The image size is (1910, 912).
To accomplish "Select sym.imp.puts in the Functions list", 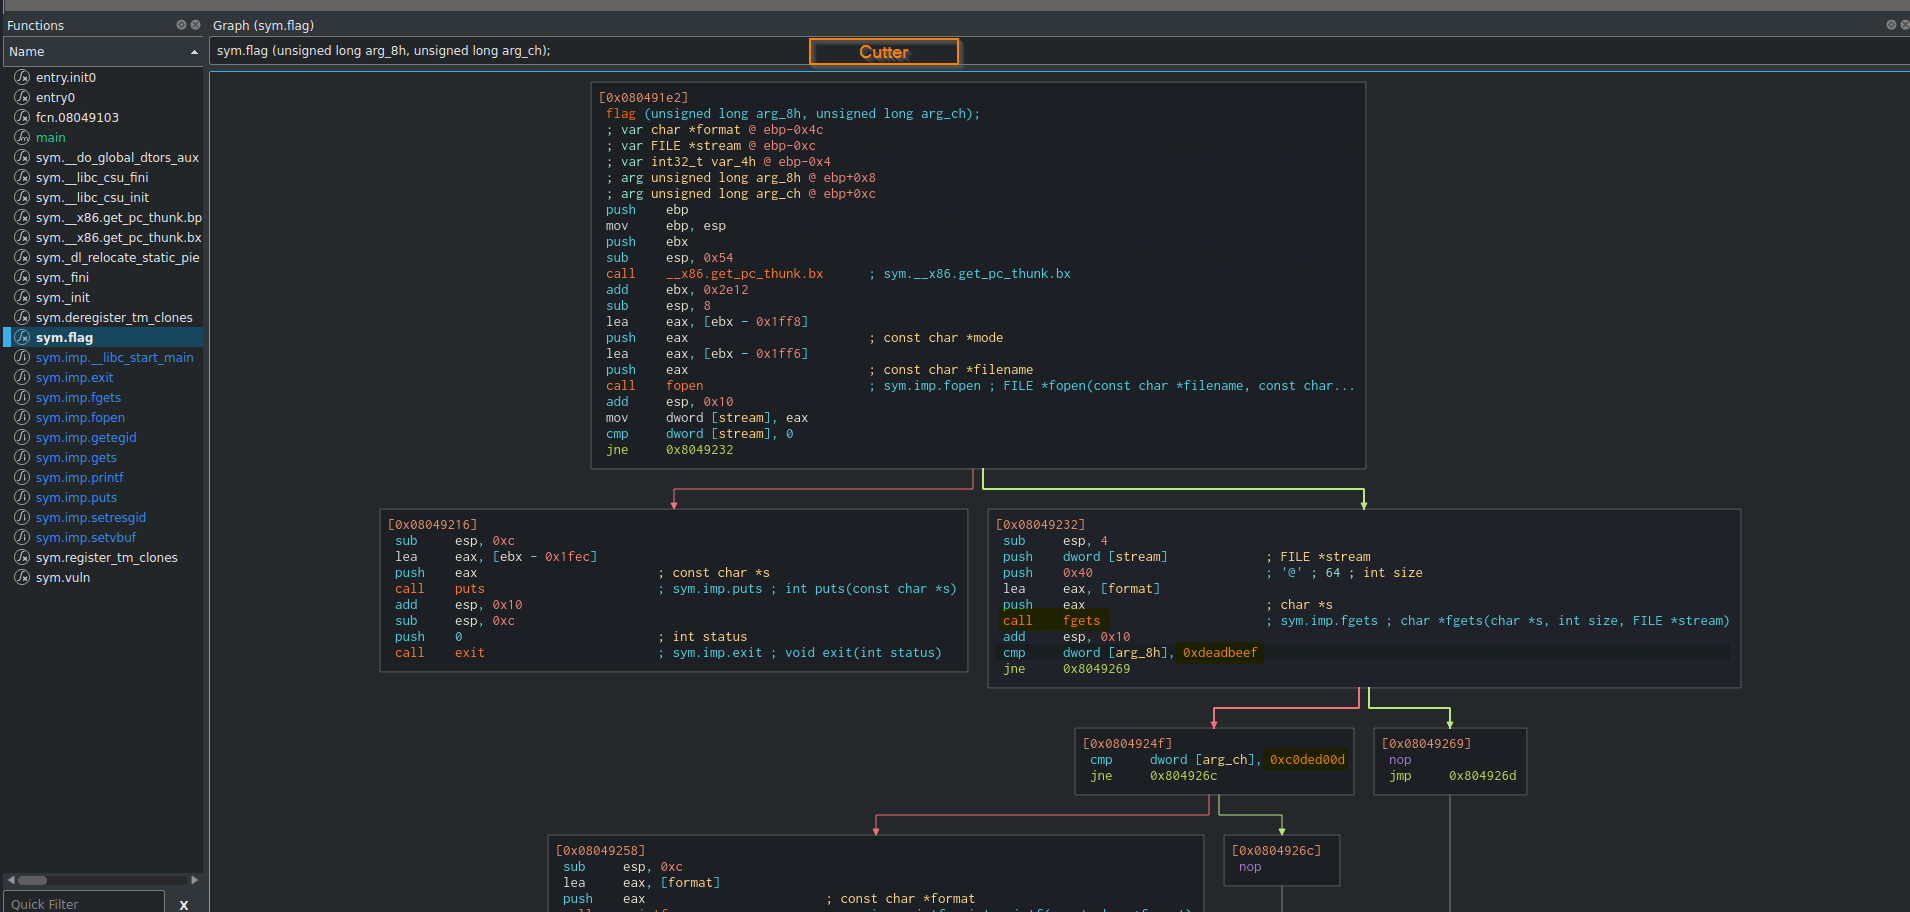I will tap(104, 497).
